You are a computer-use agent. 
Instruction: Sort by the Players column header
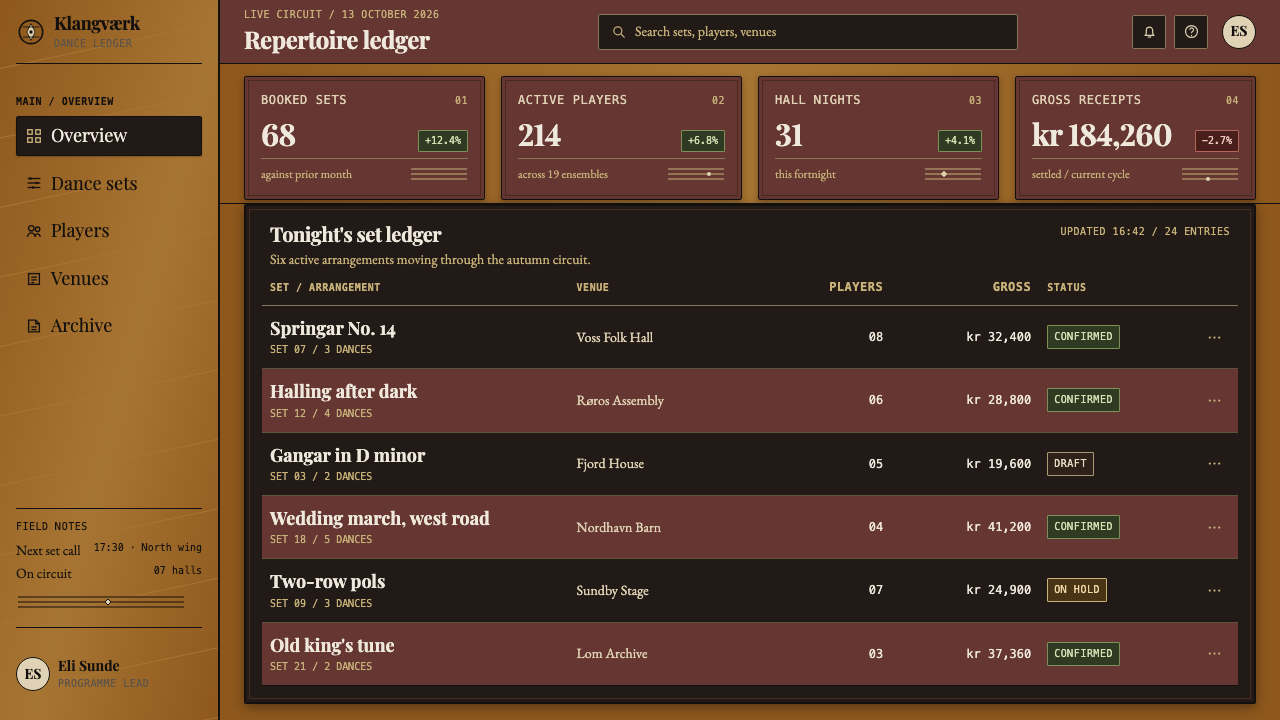tap(856, 287)
